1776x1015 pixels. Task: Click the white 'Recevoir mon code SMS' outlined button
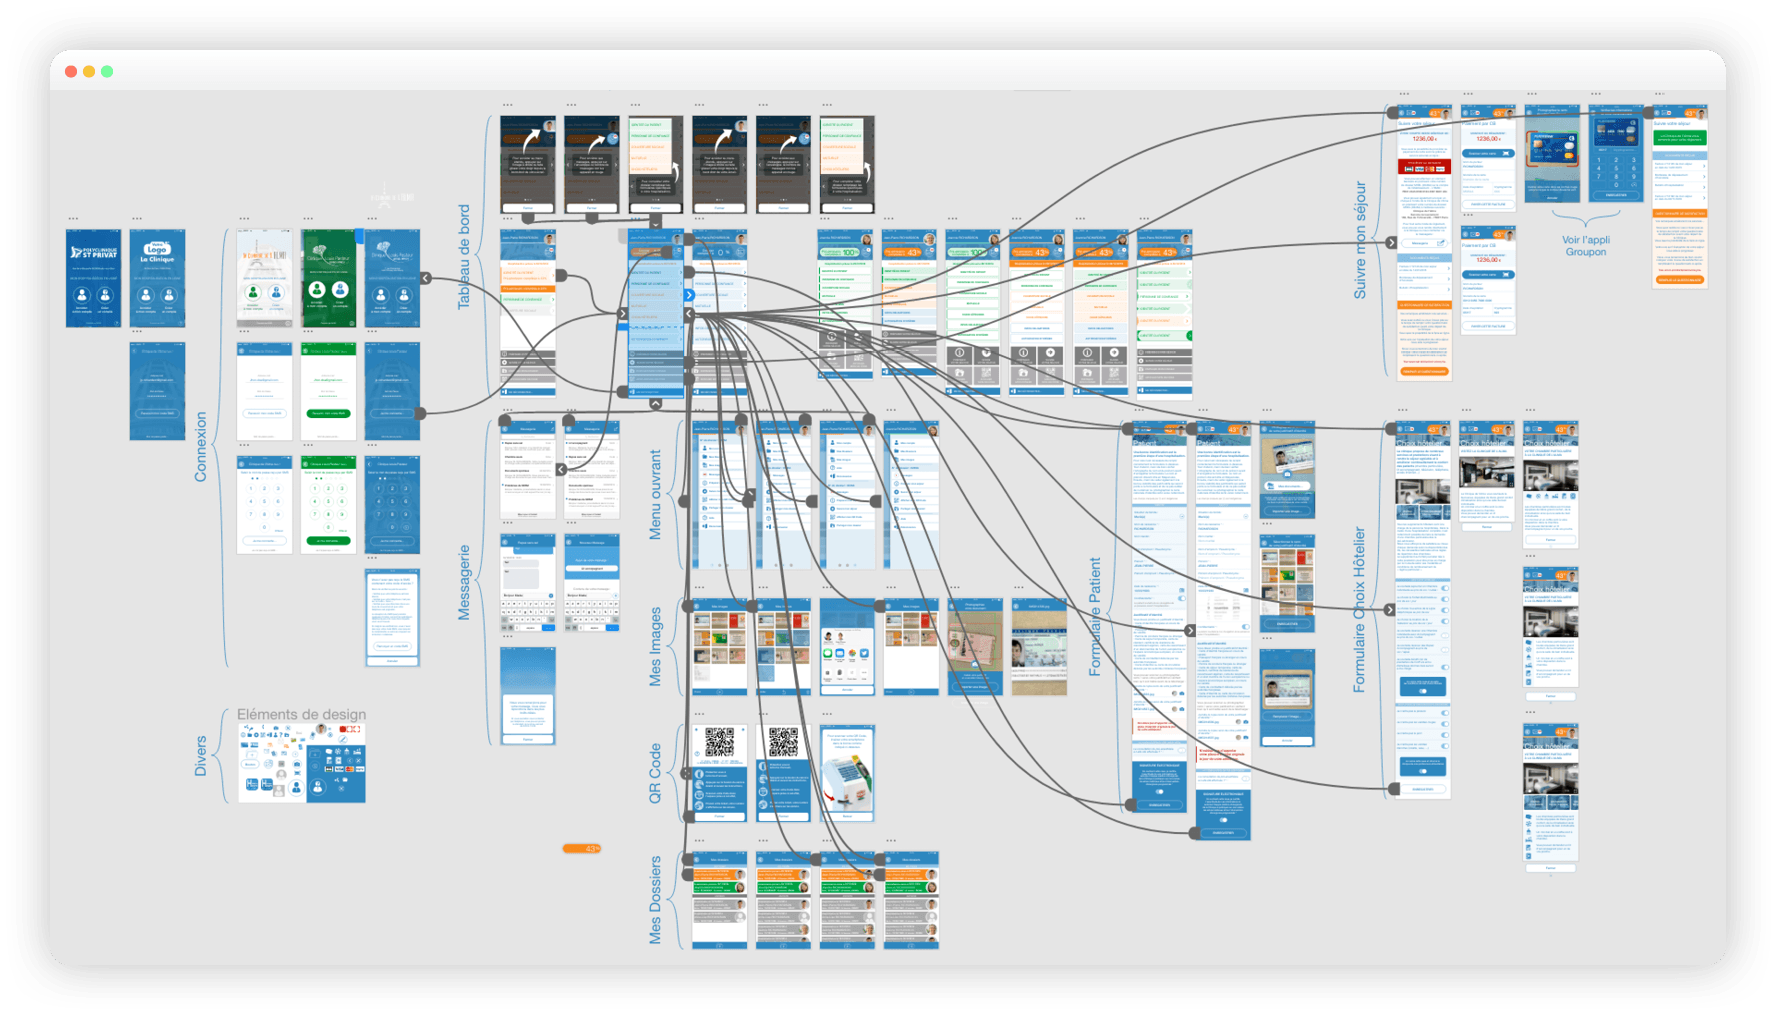(x=265, y=413)
